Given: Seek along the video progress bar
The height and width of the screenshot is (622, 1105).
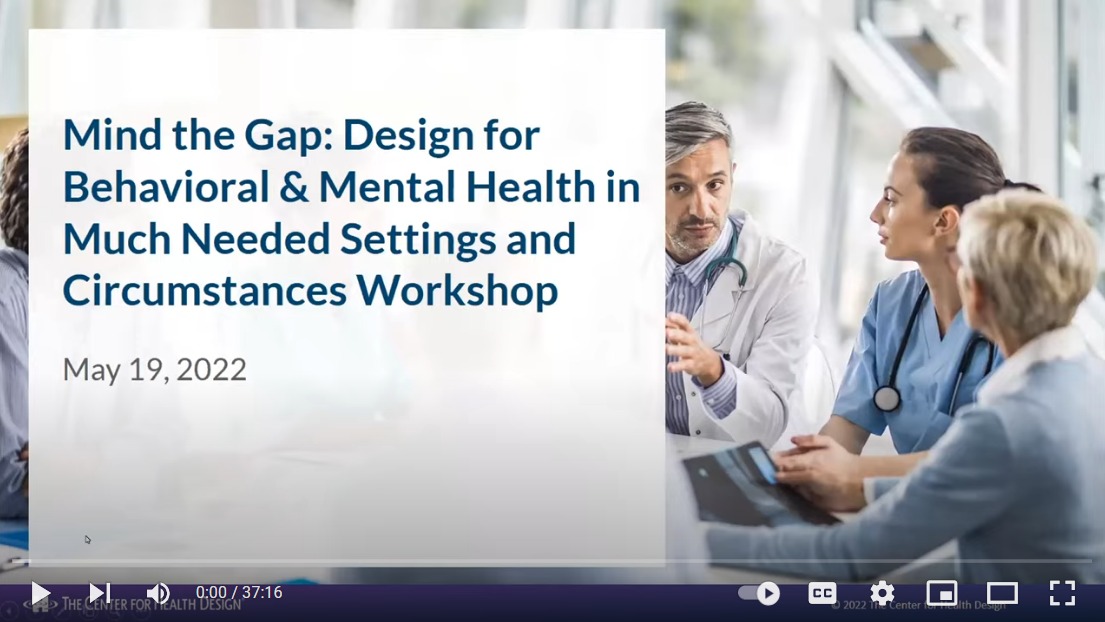Looking at the screenshot, I should [552, 561].
